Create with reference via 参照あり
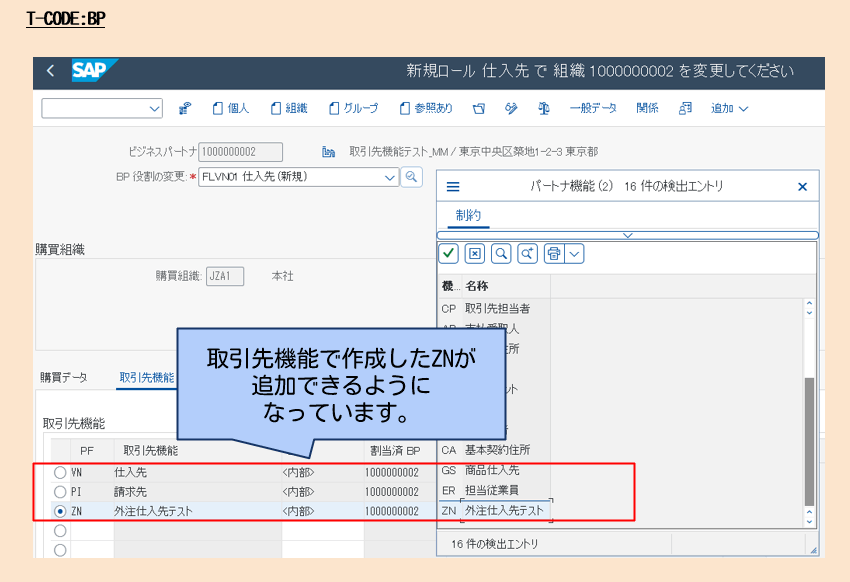The image size is (850, 582). 426,108
